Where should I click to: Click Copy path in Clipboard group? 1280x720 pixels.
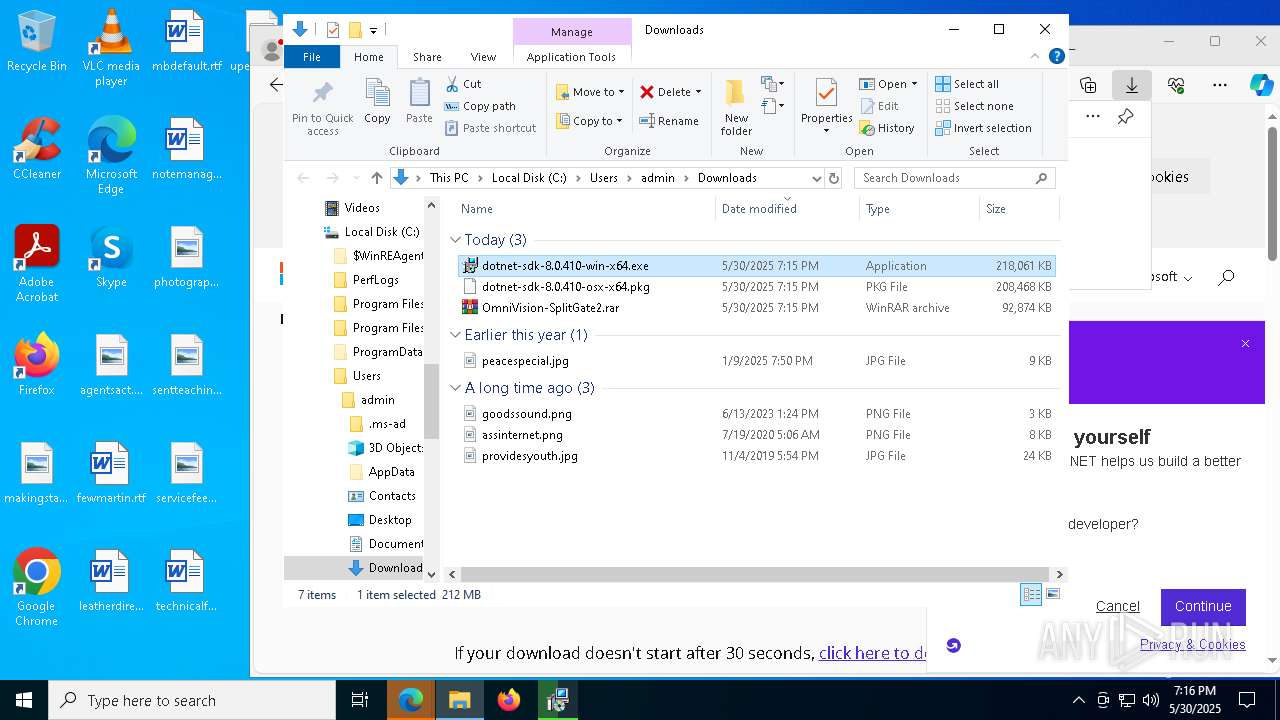[480, 106]
